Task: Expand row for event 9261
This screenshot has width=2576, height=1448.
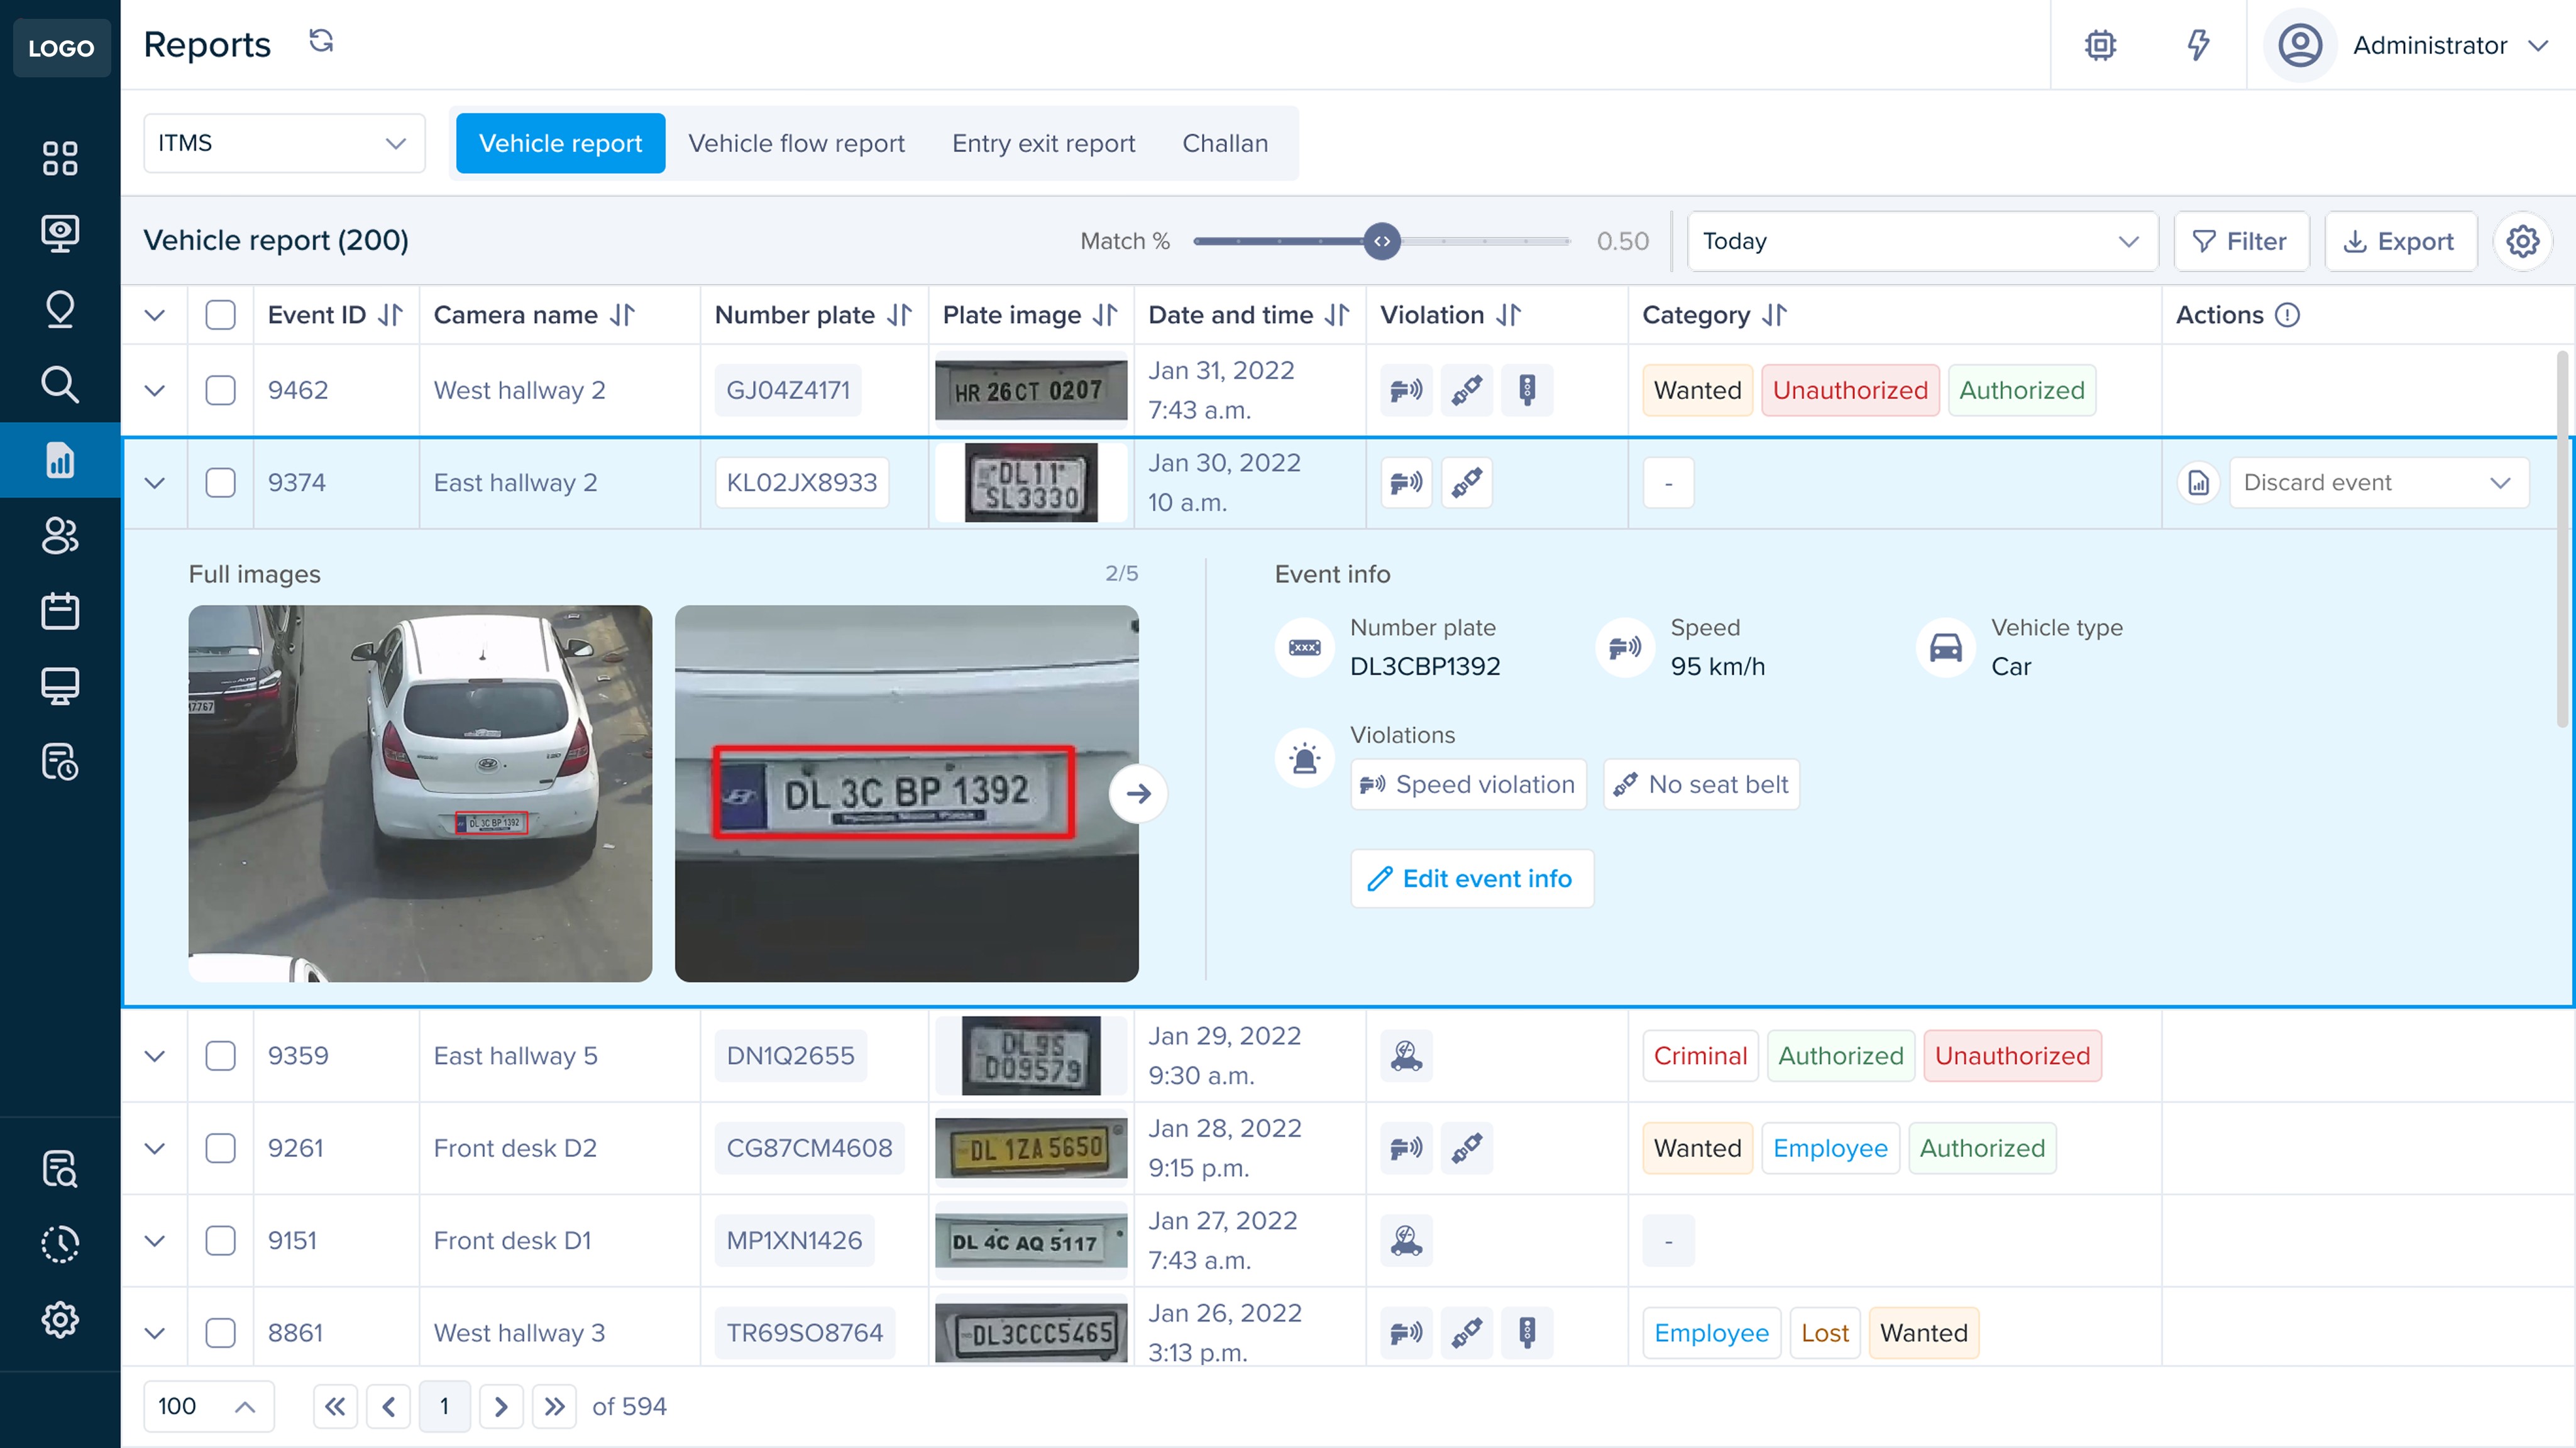Action: (154, 1148)
